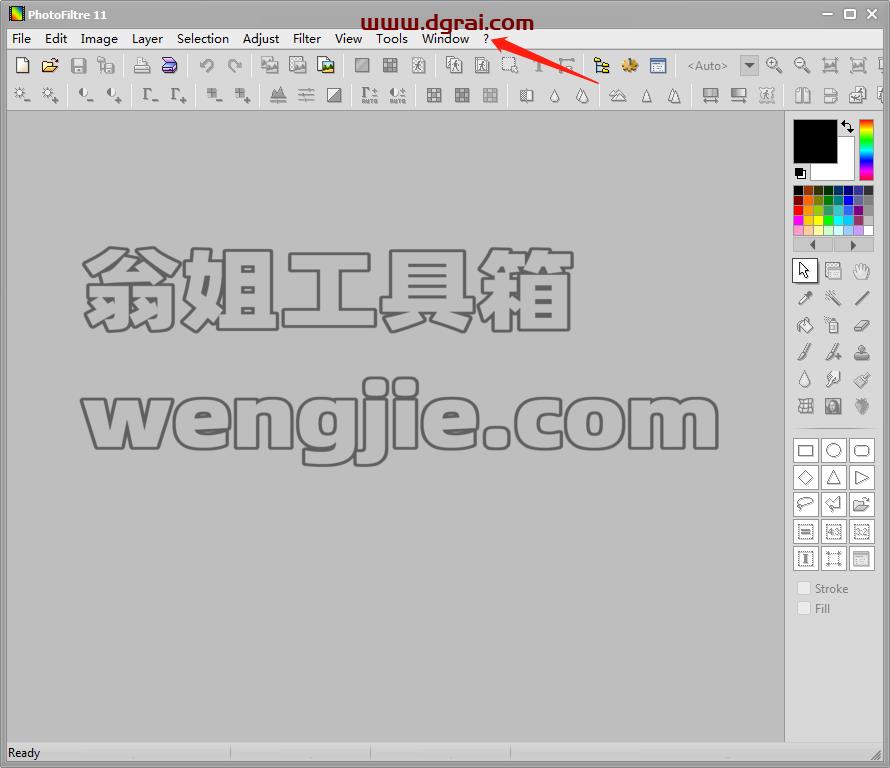Image resolution: width=890 pixels, height=768 pixels.
Task: Select the Eraser tool
Action: pyautogui.click(x=861, y=325)
